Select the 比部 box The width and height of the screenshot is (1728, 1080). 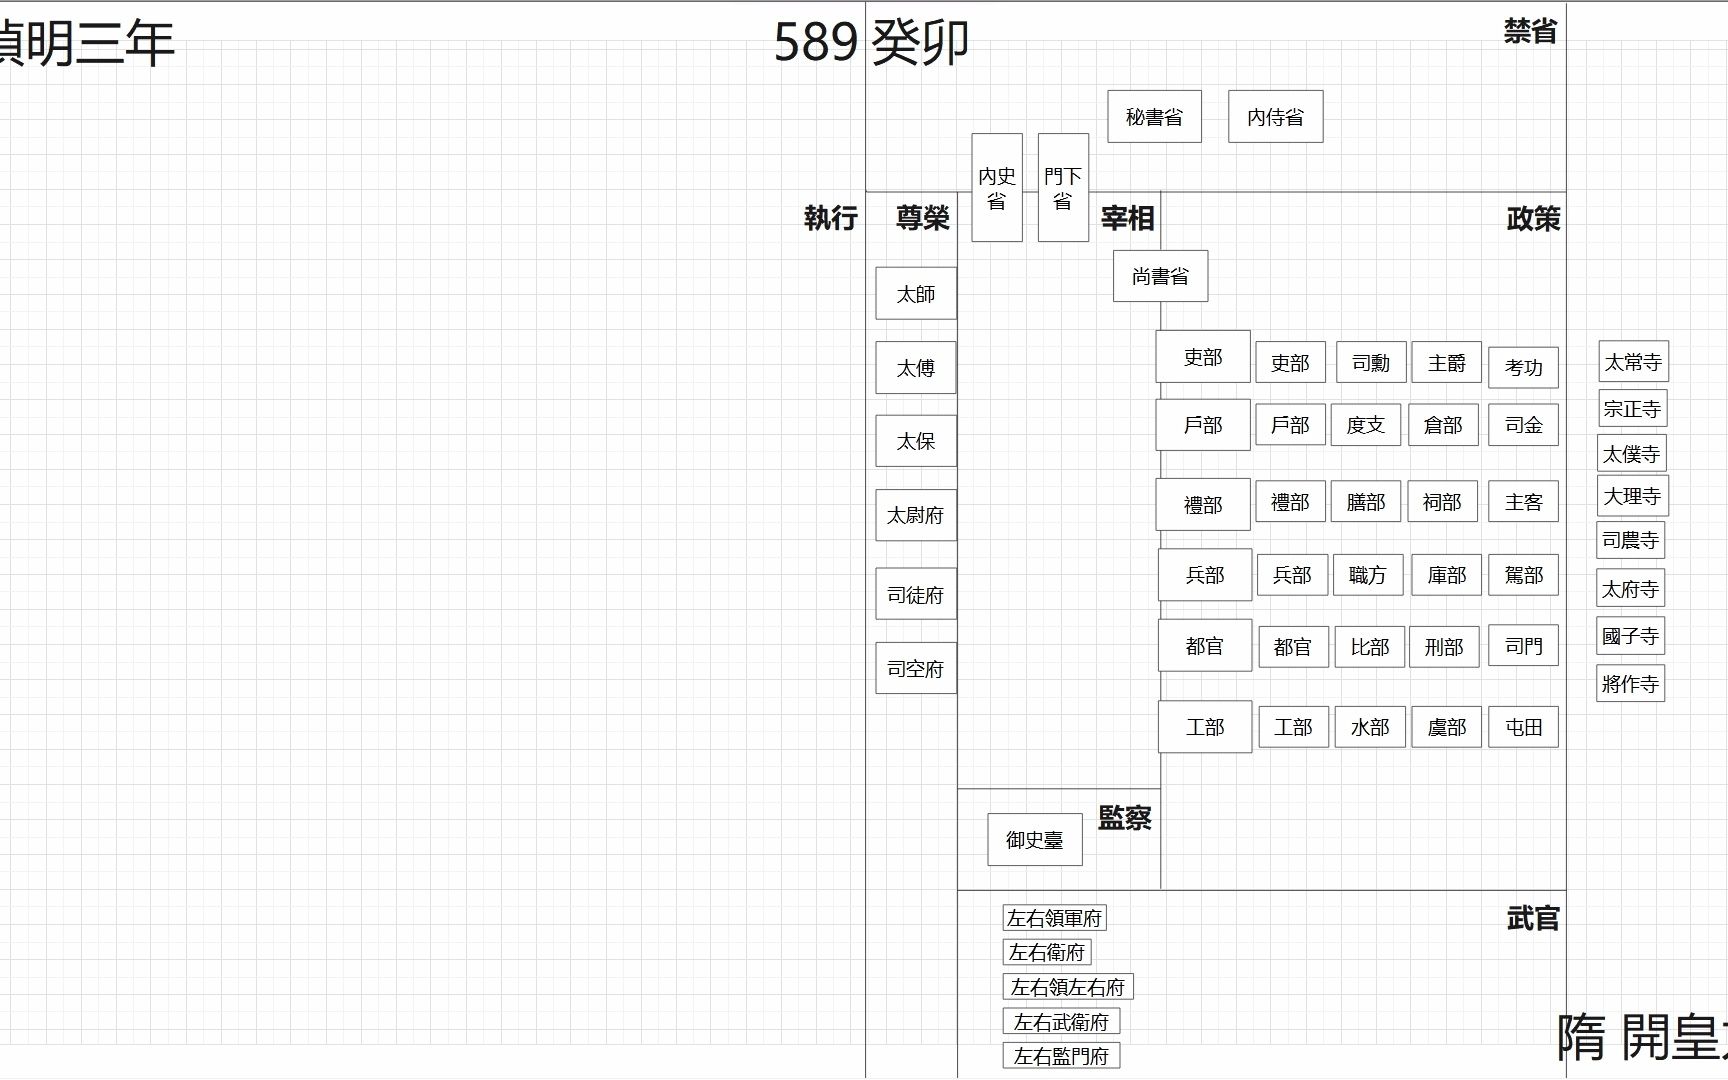[1370, 647]
